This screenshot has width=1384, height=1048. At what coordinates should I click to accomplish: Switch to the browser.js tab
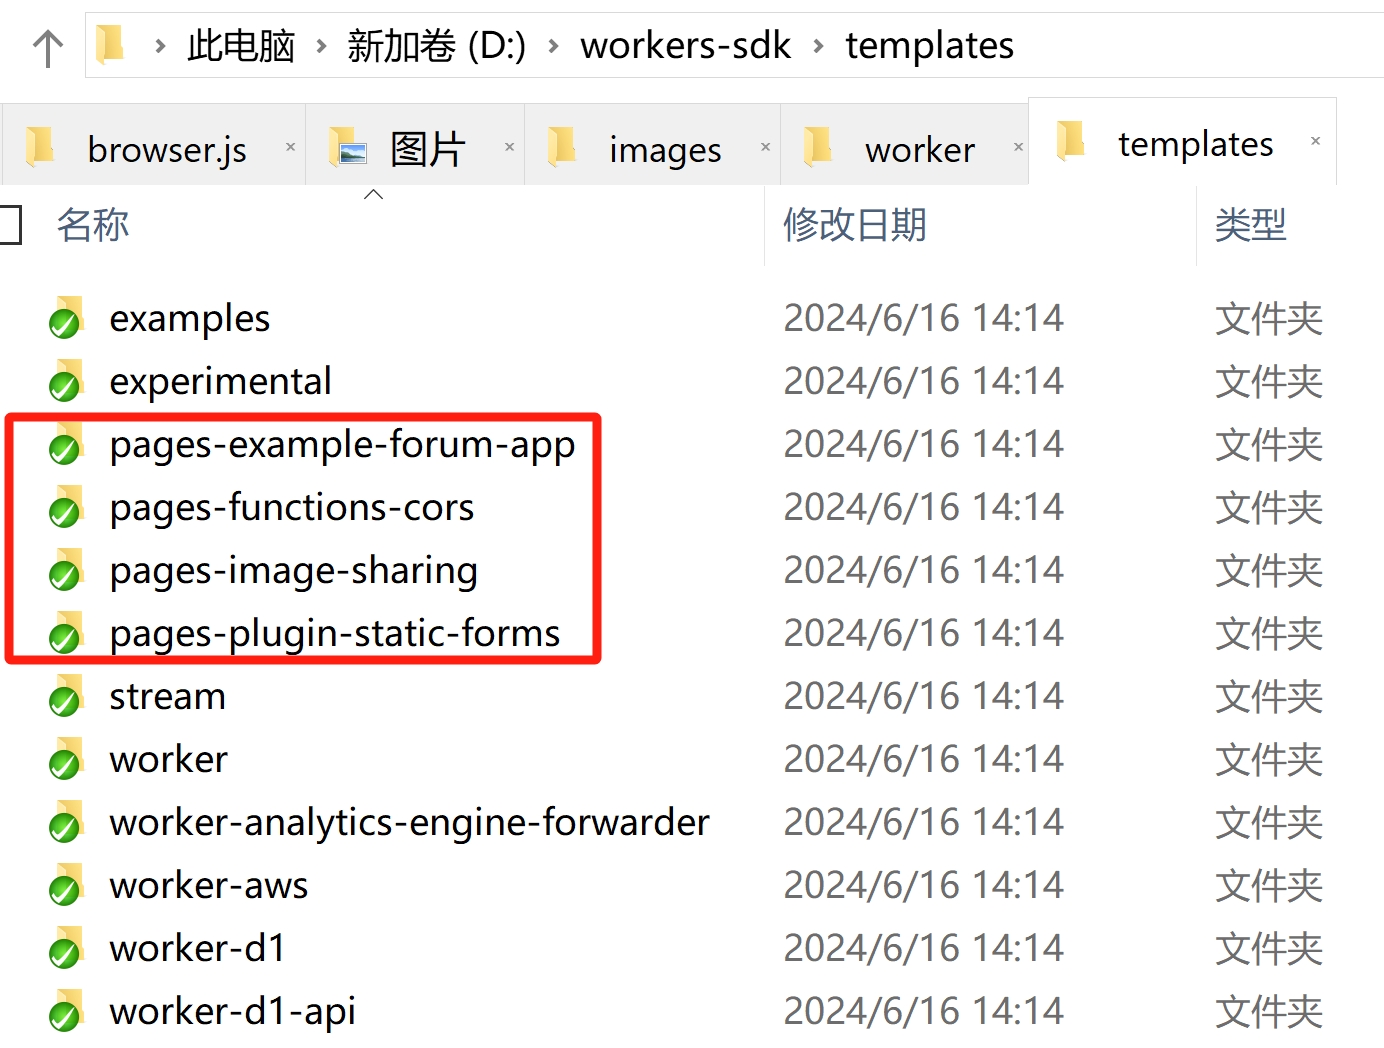pyautogui.click(x=167, y=147)
